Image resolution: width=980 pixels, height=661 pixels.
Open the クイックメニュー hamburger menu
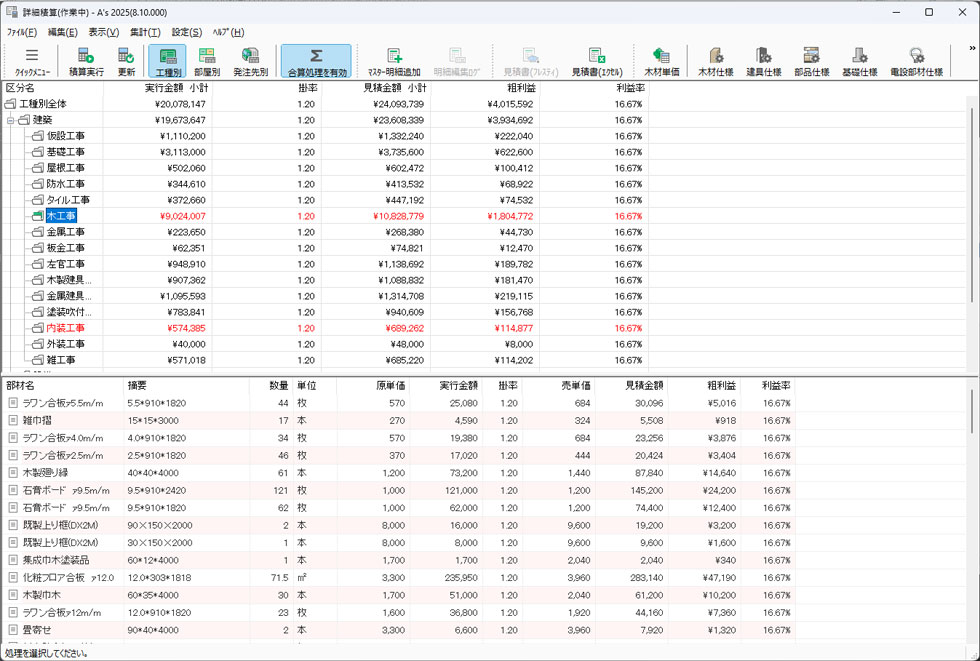point(32,61)
